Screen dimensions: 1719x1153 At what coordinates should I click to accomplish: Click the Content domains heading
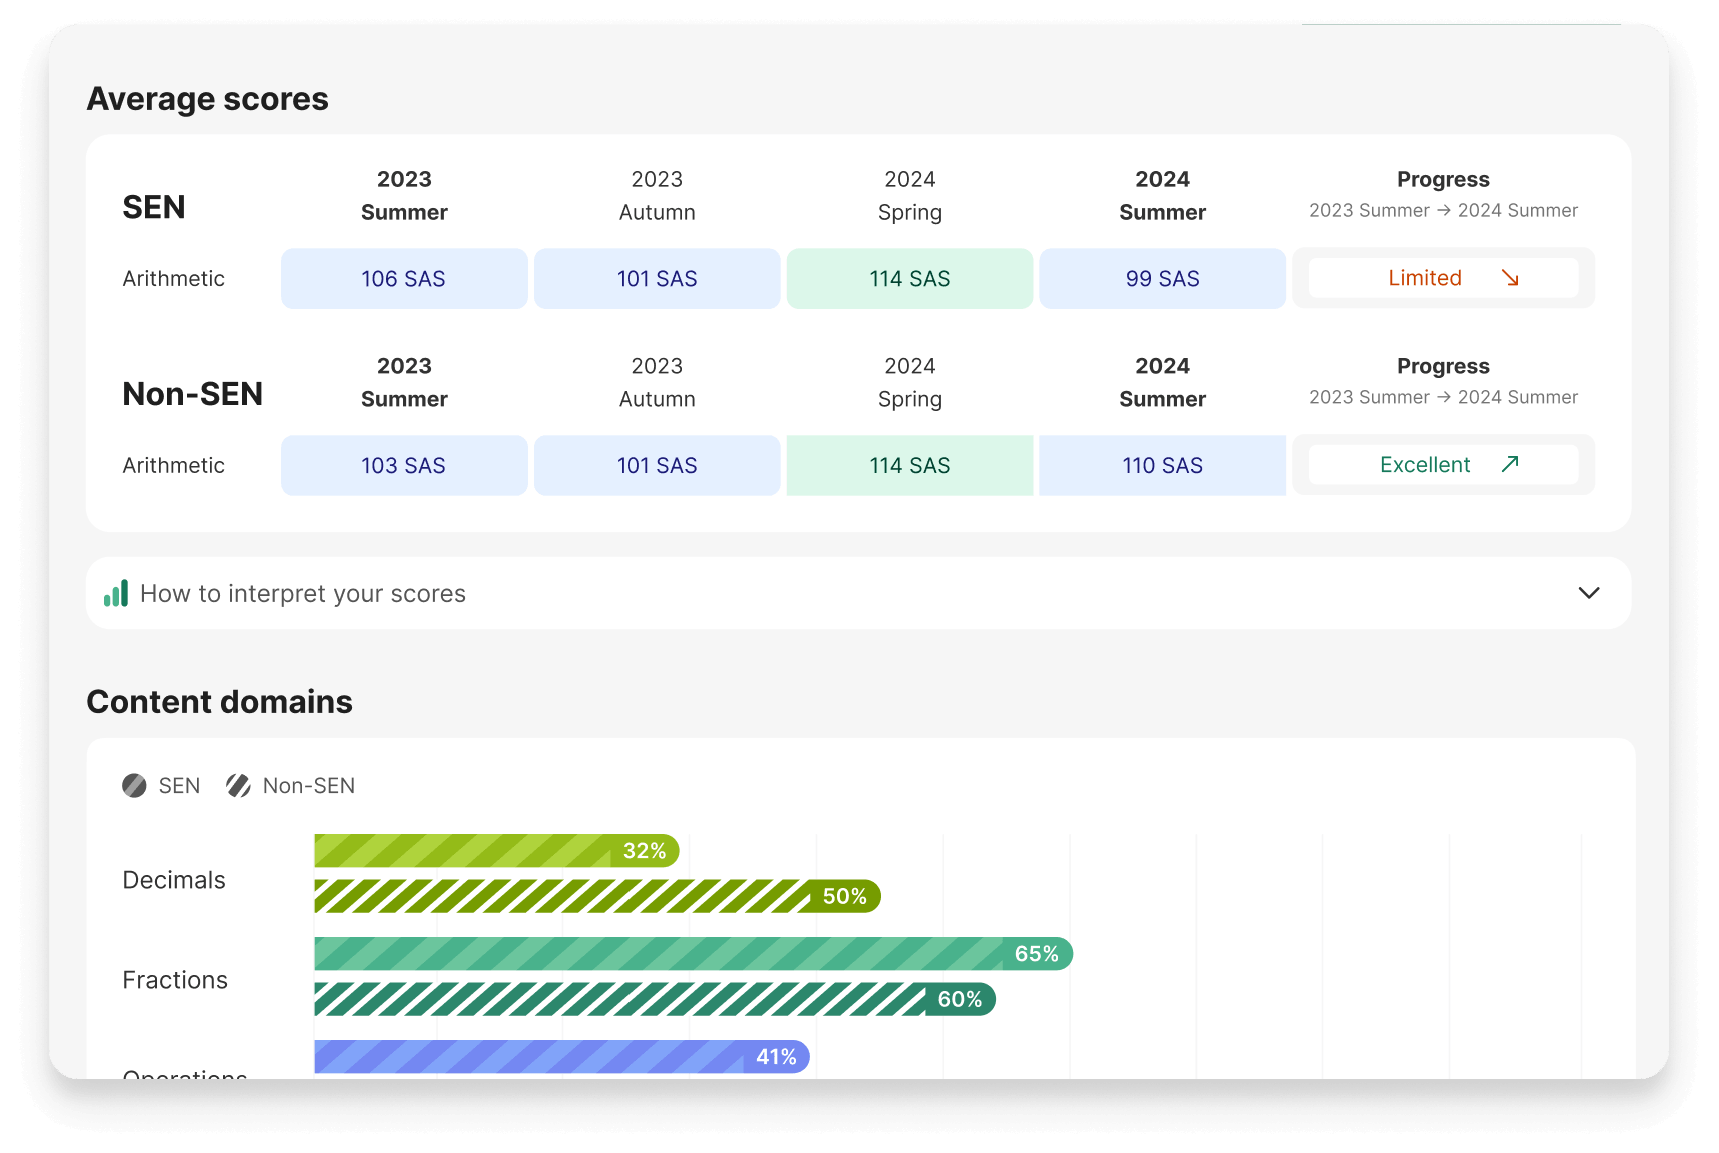(x=220, y=702)
